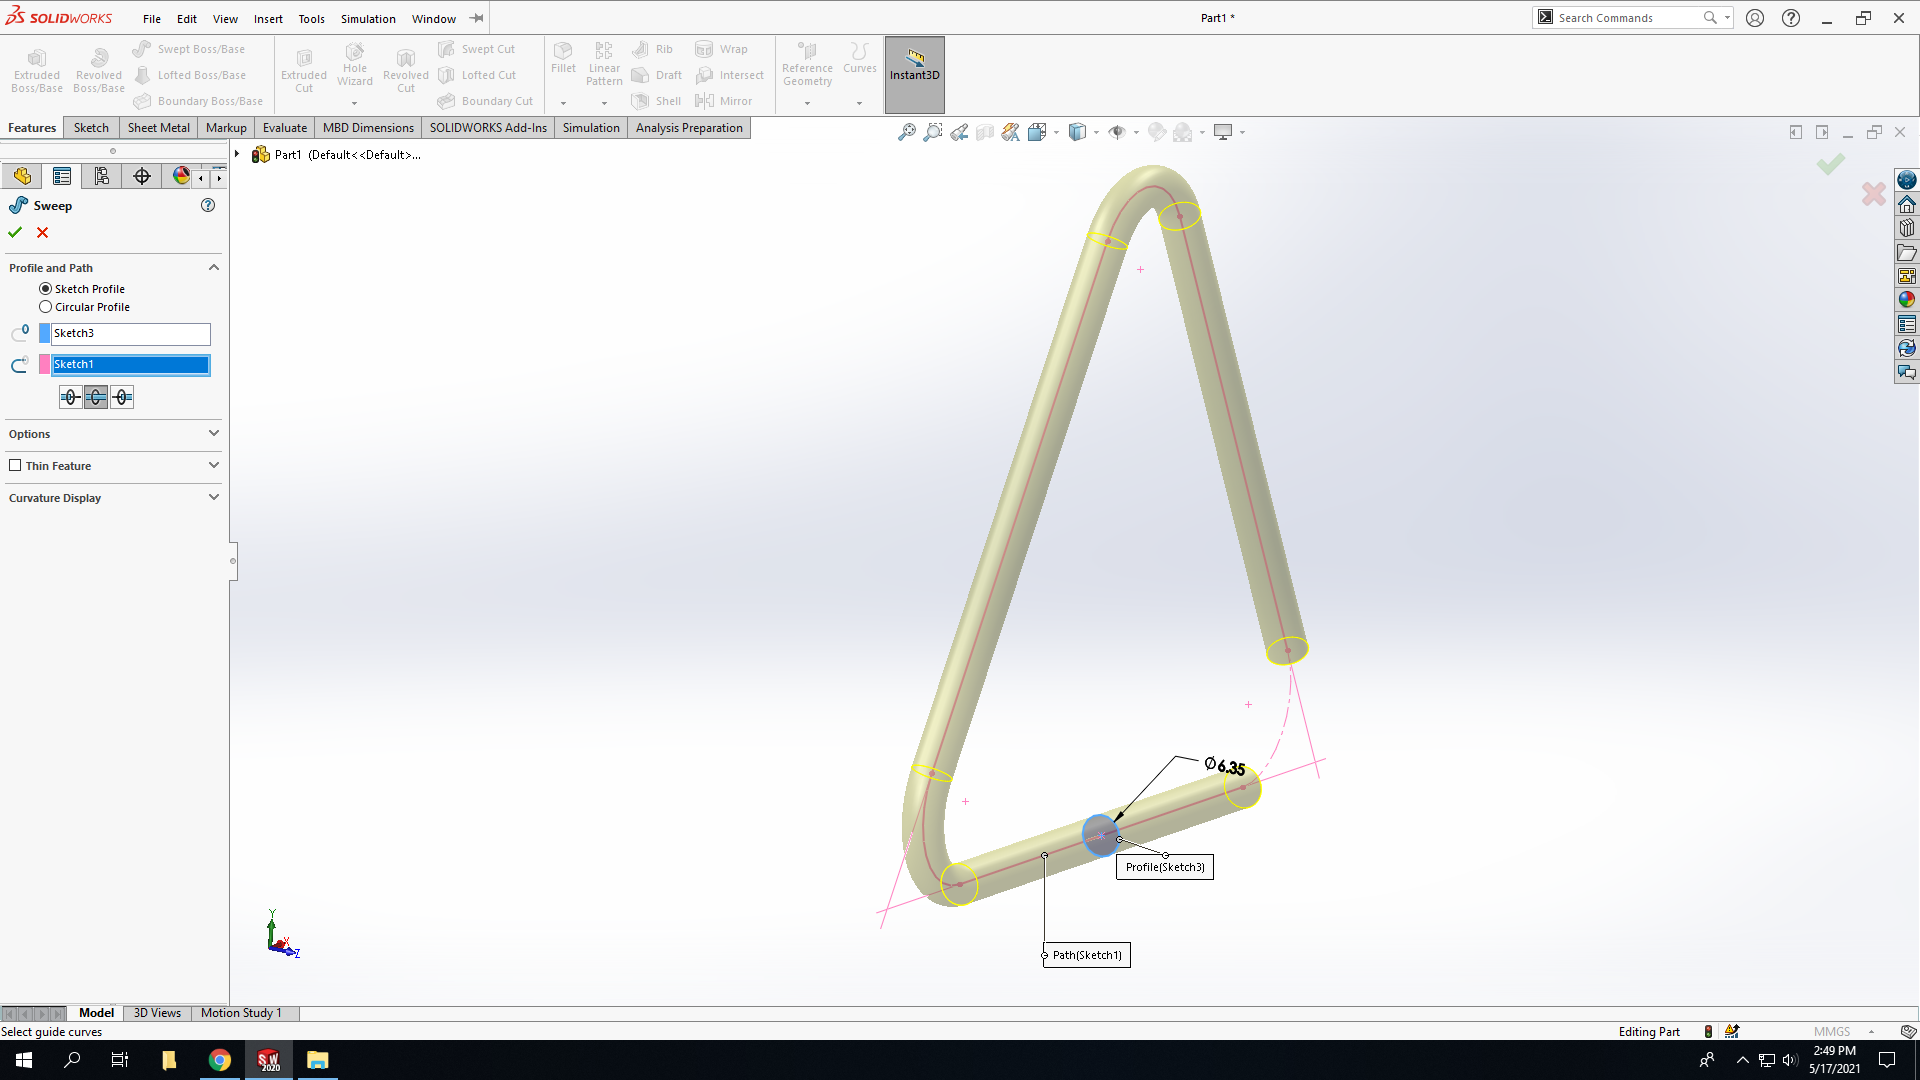Select Direction 2 sweep toggle button
The width and height of the screenshot is (1920, 1080).
(122, 397)
